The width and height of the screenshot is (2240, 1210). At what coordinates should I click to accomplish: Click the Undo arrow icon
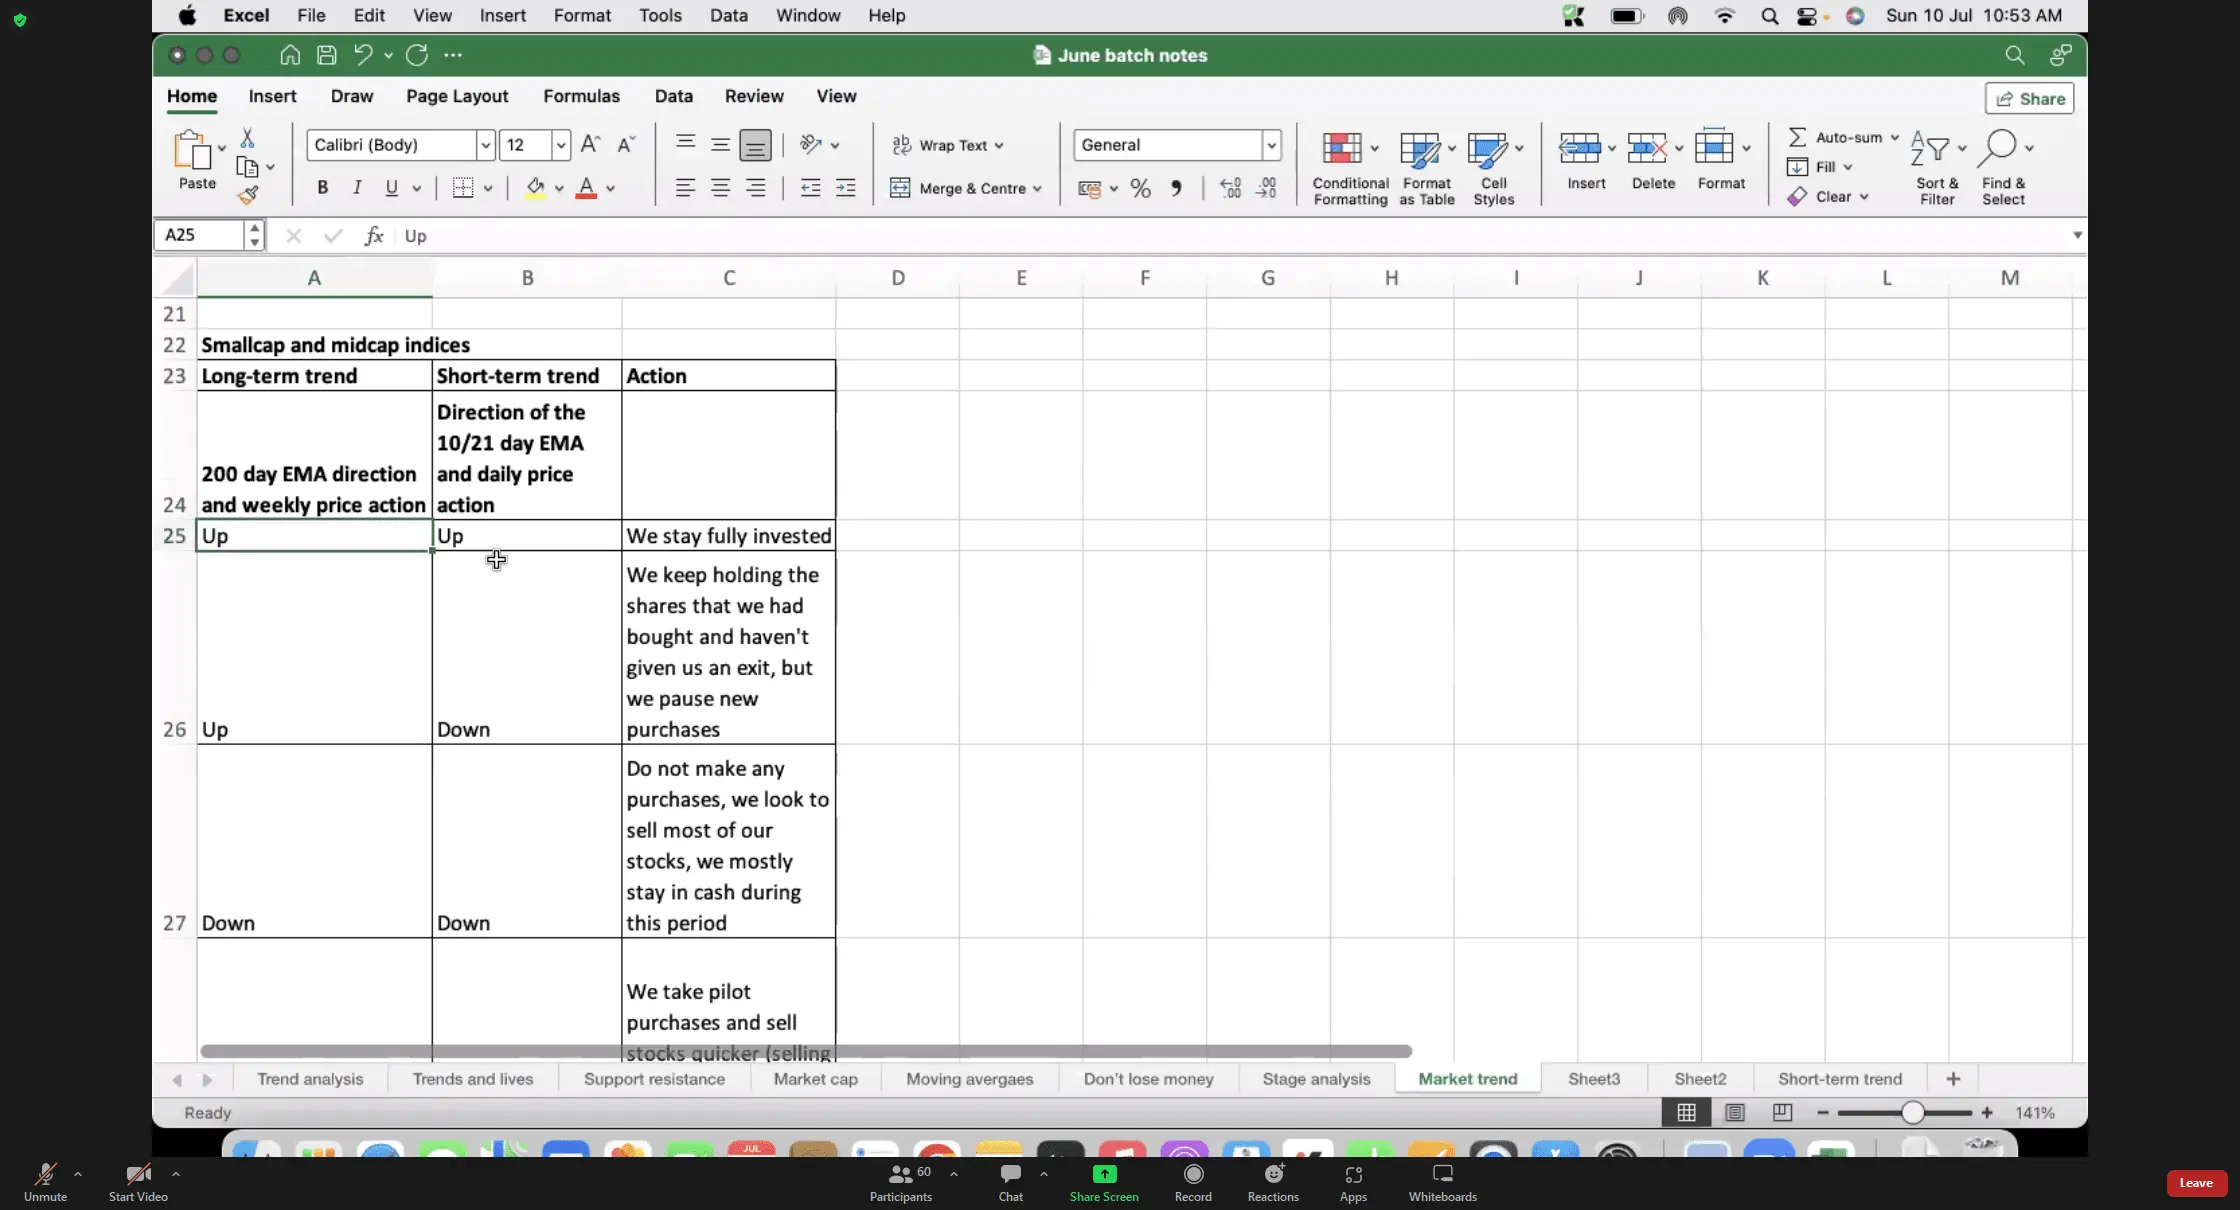pyautogui.click(x=363, y=55)
